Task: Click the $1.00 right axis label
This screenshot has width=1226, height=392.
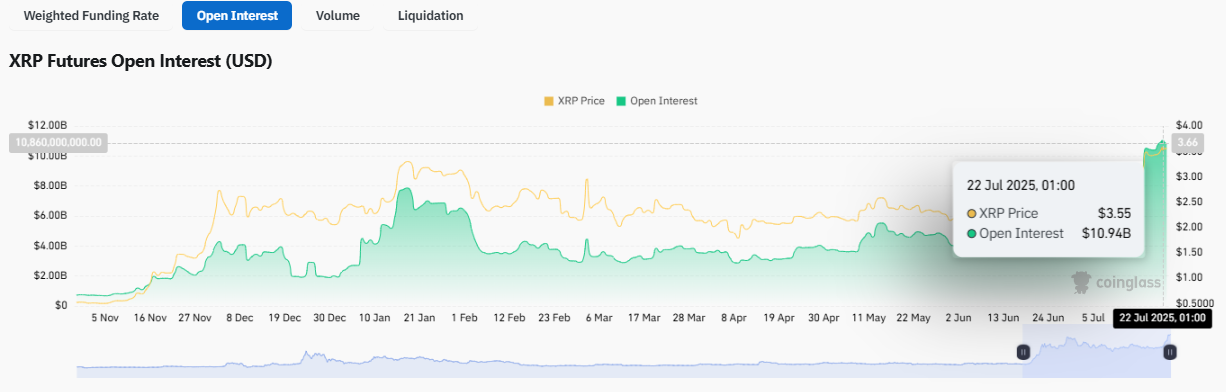Action: [1189, 278]
